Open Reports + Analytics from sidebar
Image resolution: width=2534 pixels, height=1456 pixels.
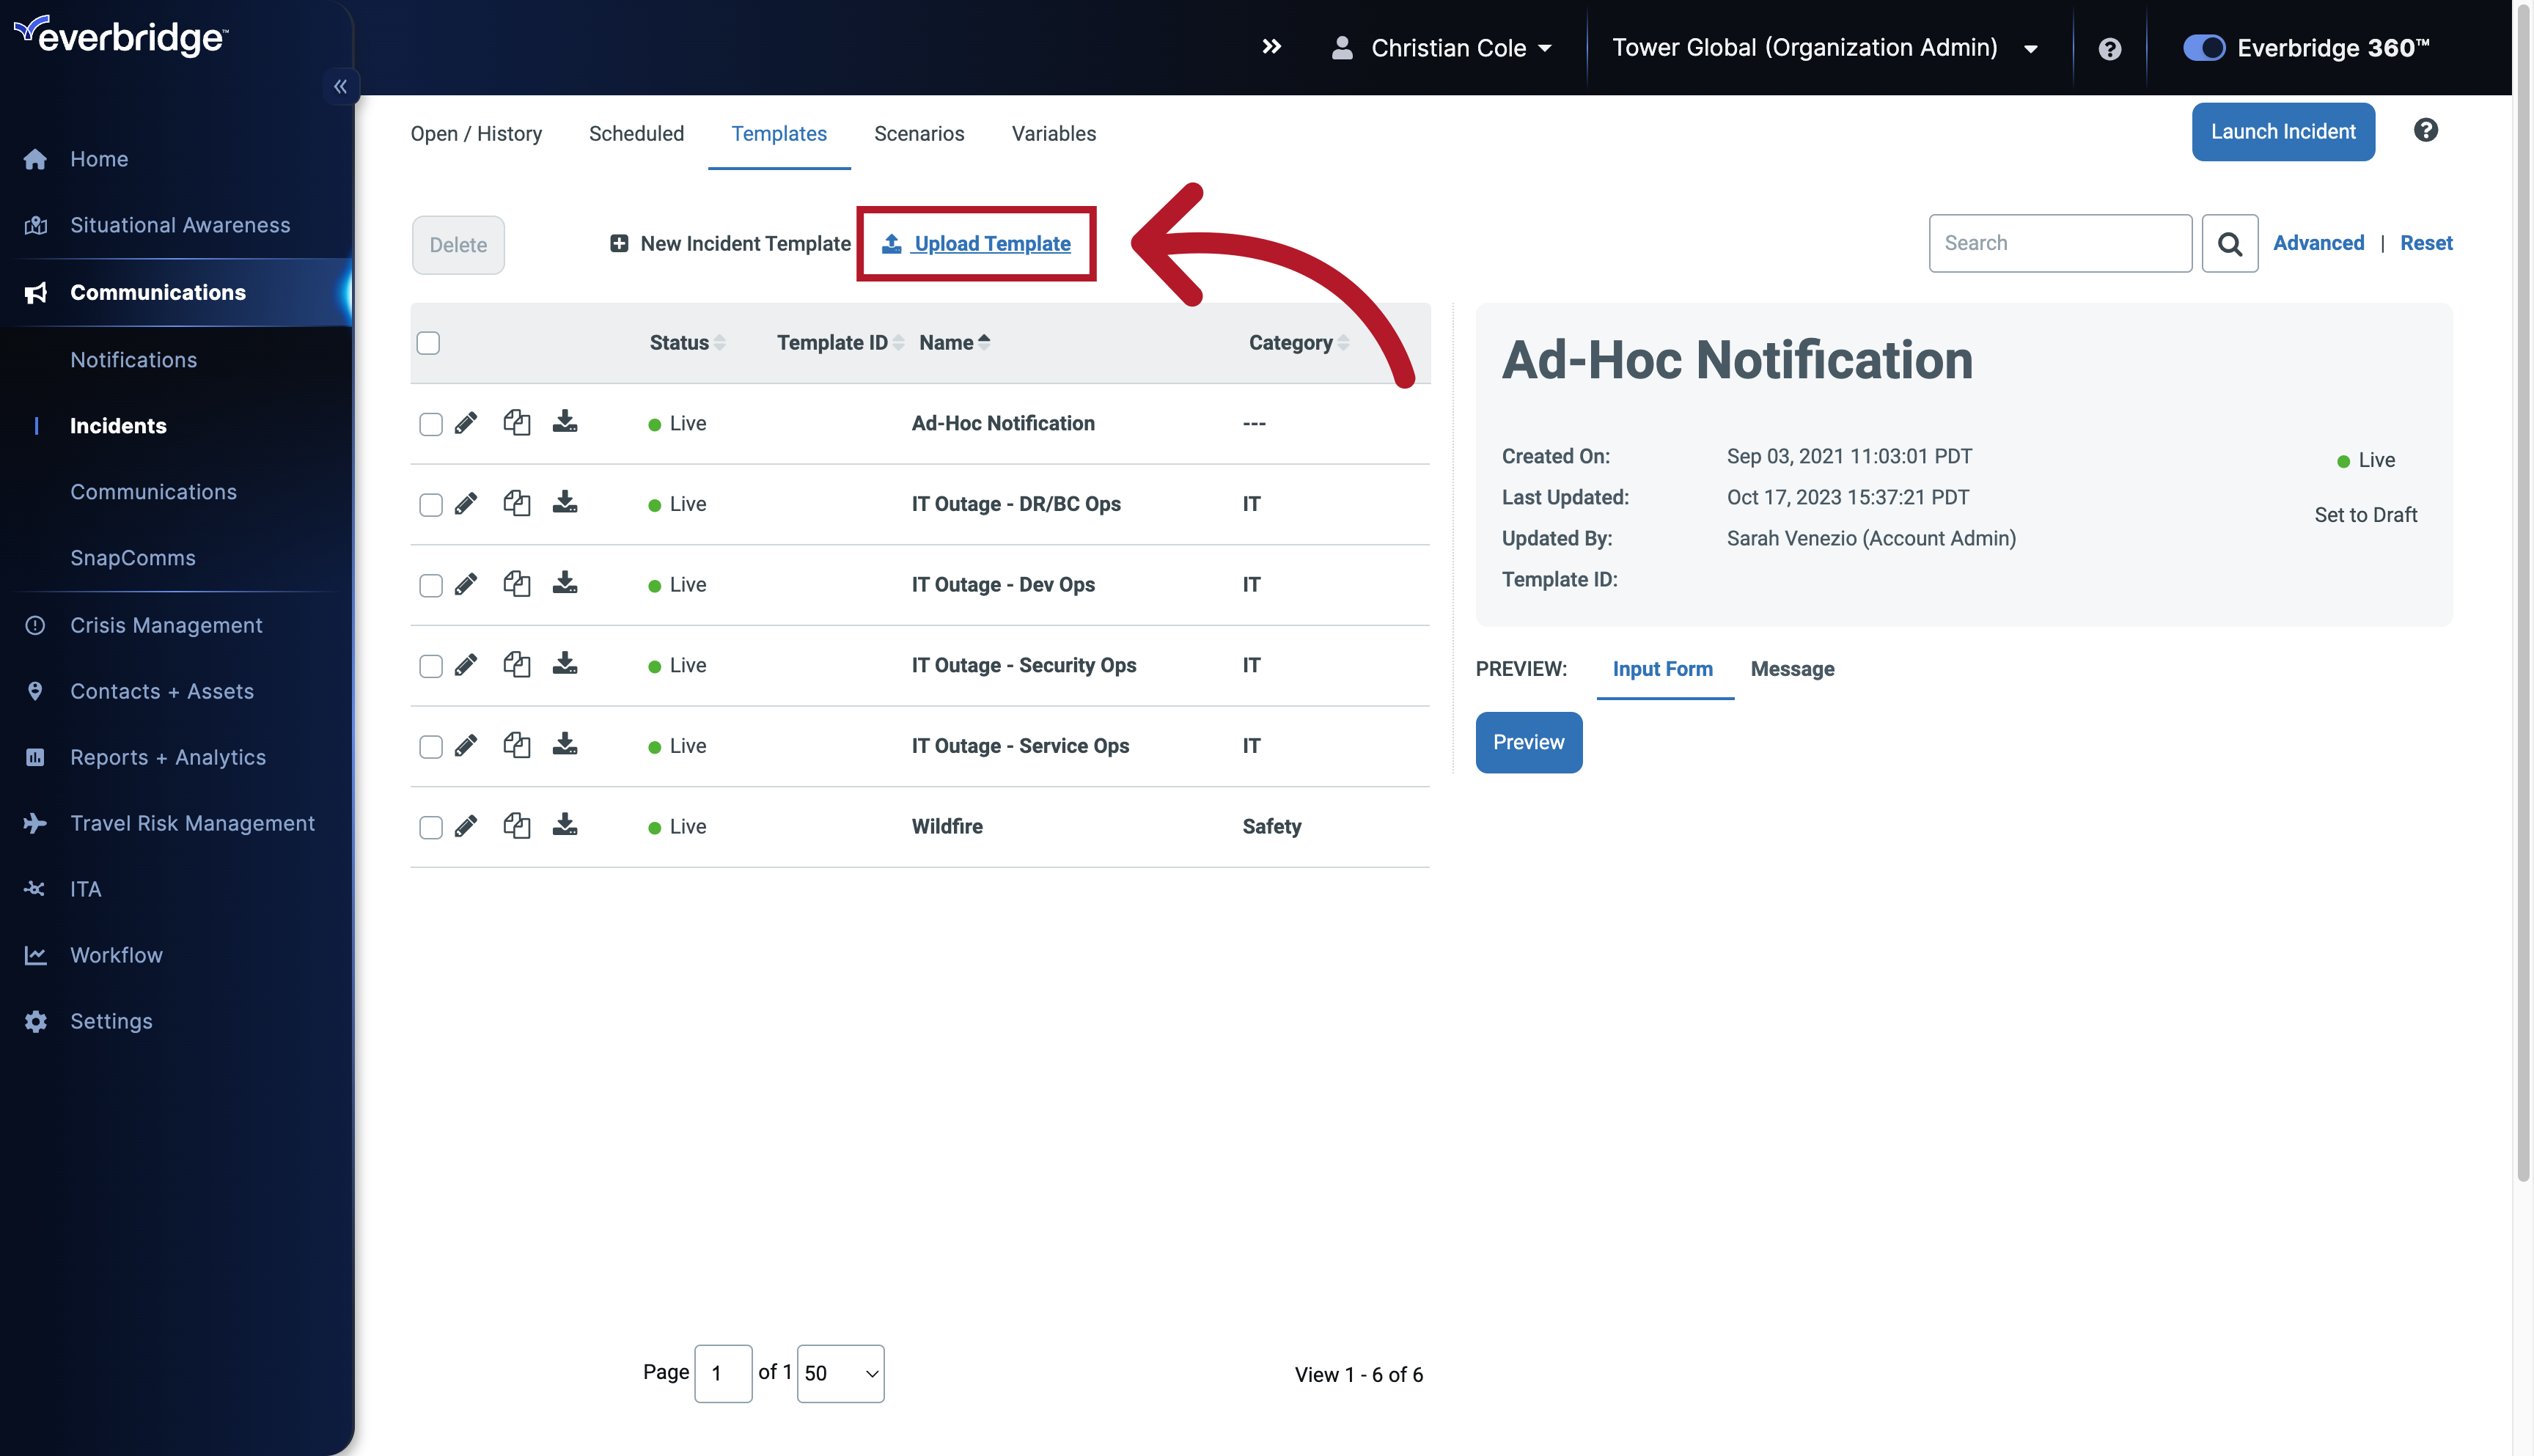pos(167,757)
